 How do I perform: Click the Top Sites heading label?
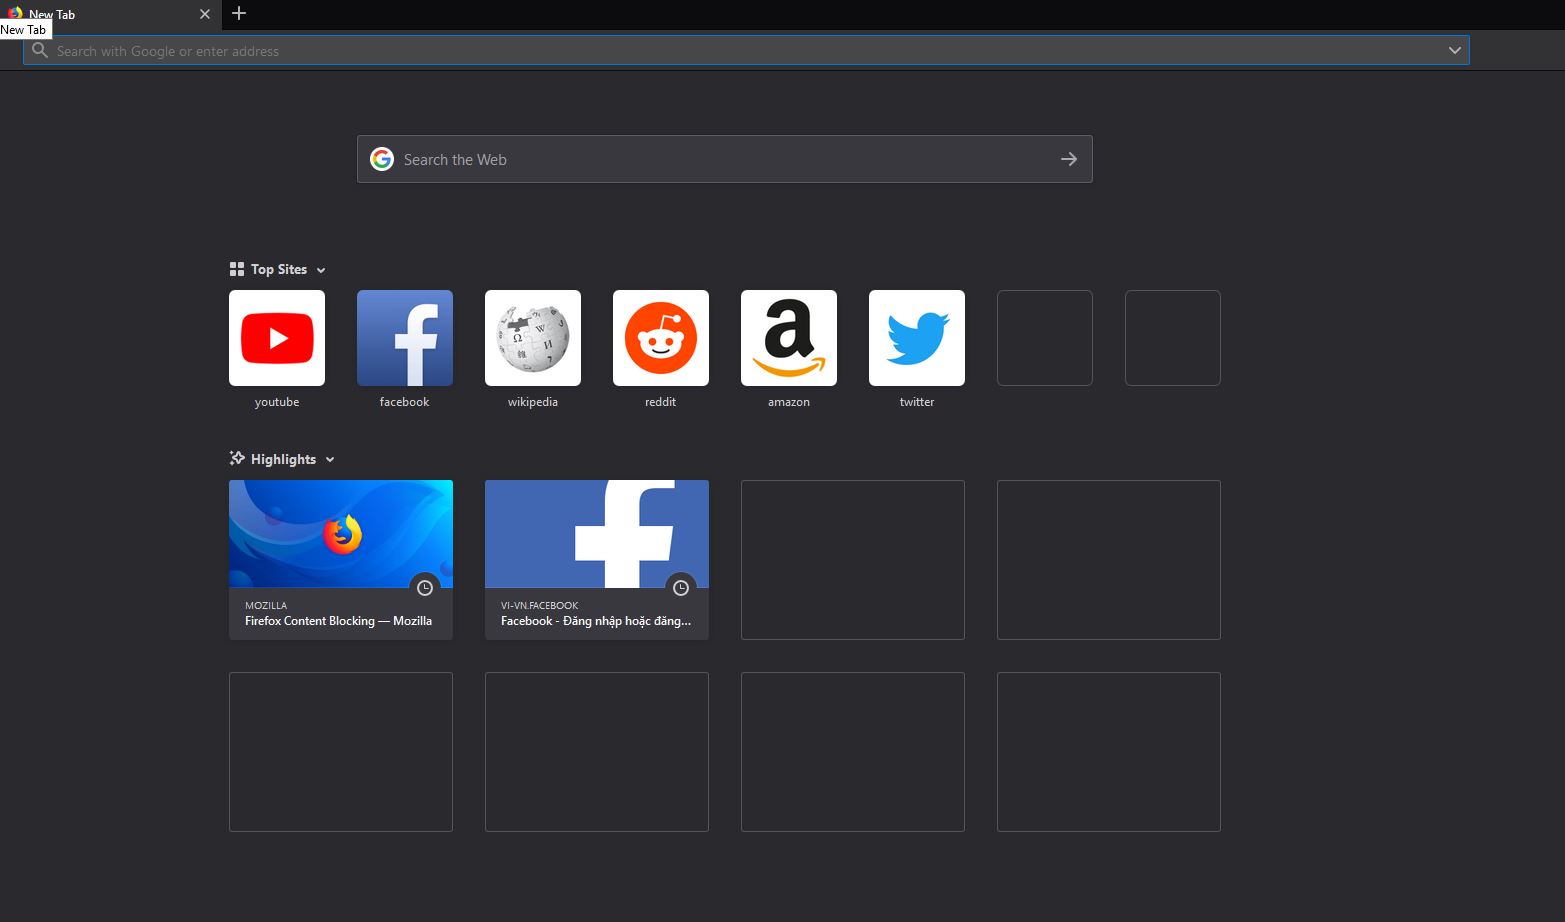click(279, 269)
